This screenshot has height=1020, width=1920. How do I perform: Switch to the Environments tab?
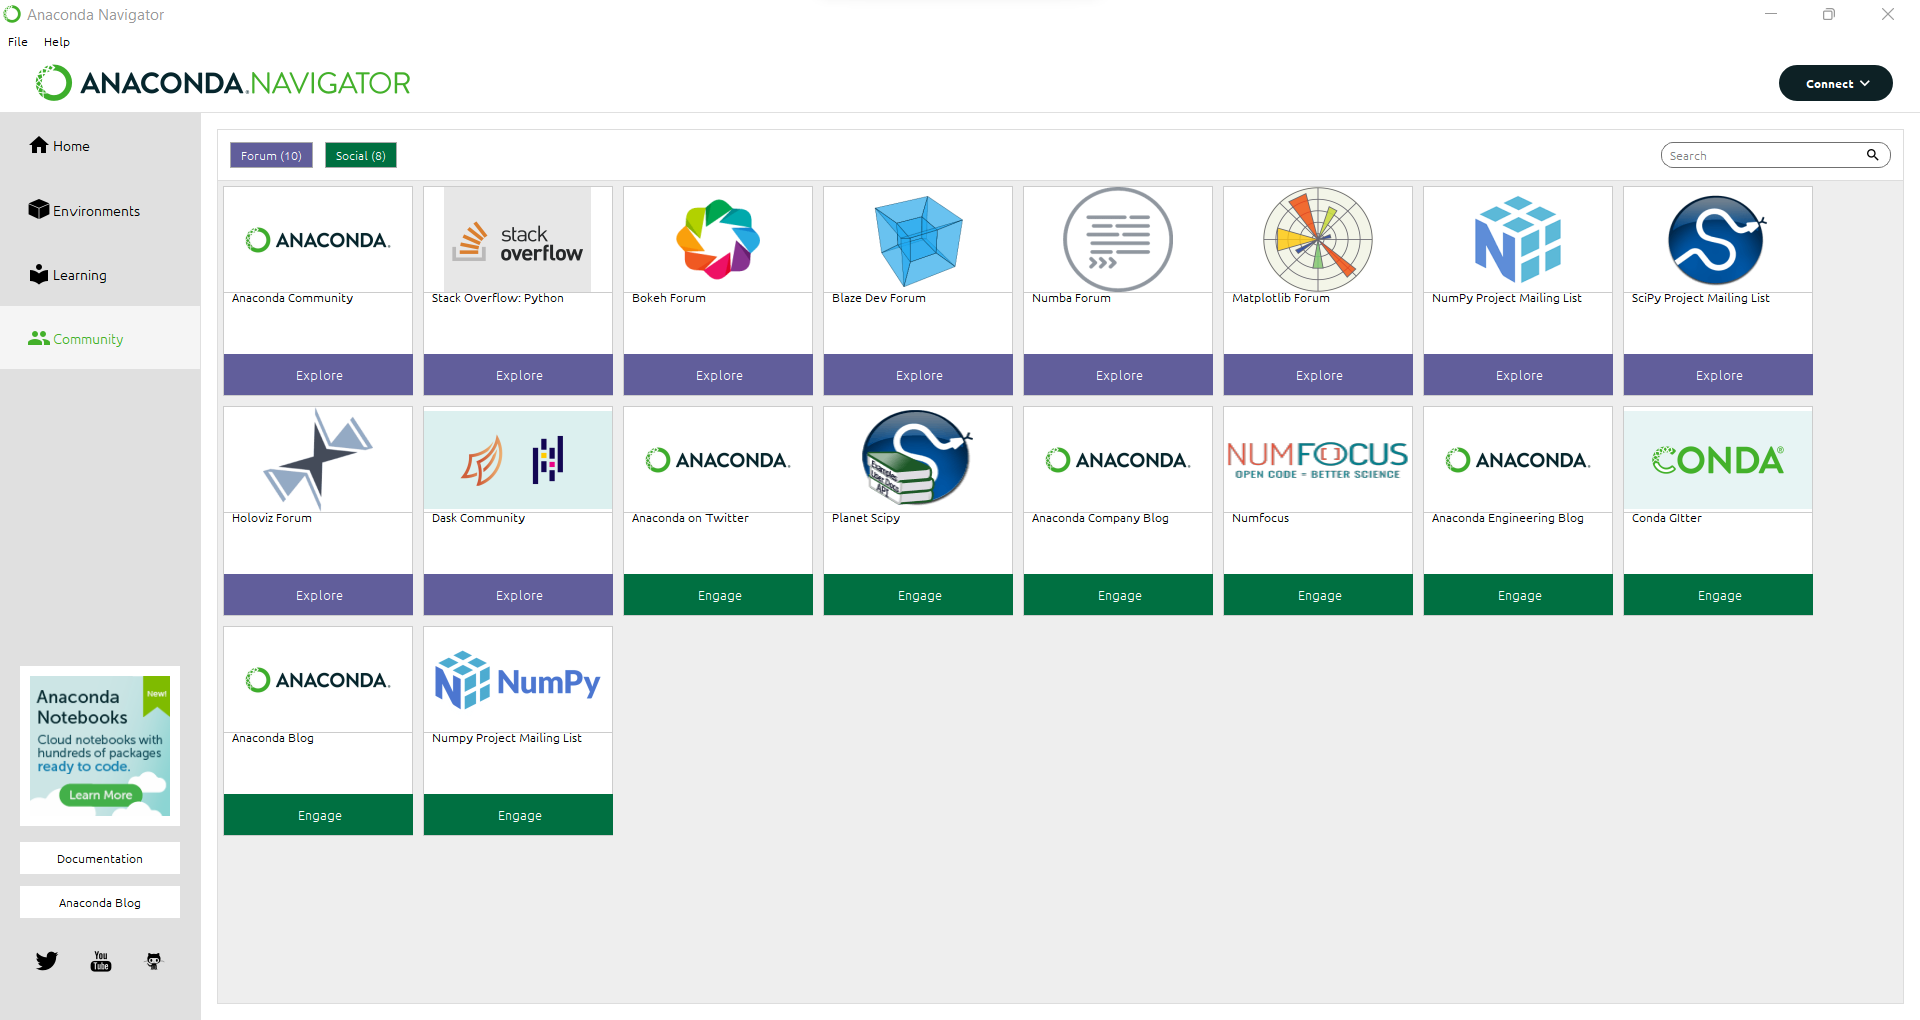[96, 211]
